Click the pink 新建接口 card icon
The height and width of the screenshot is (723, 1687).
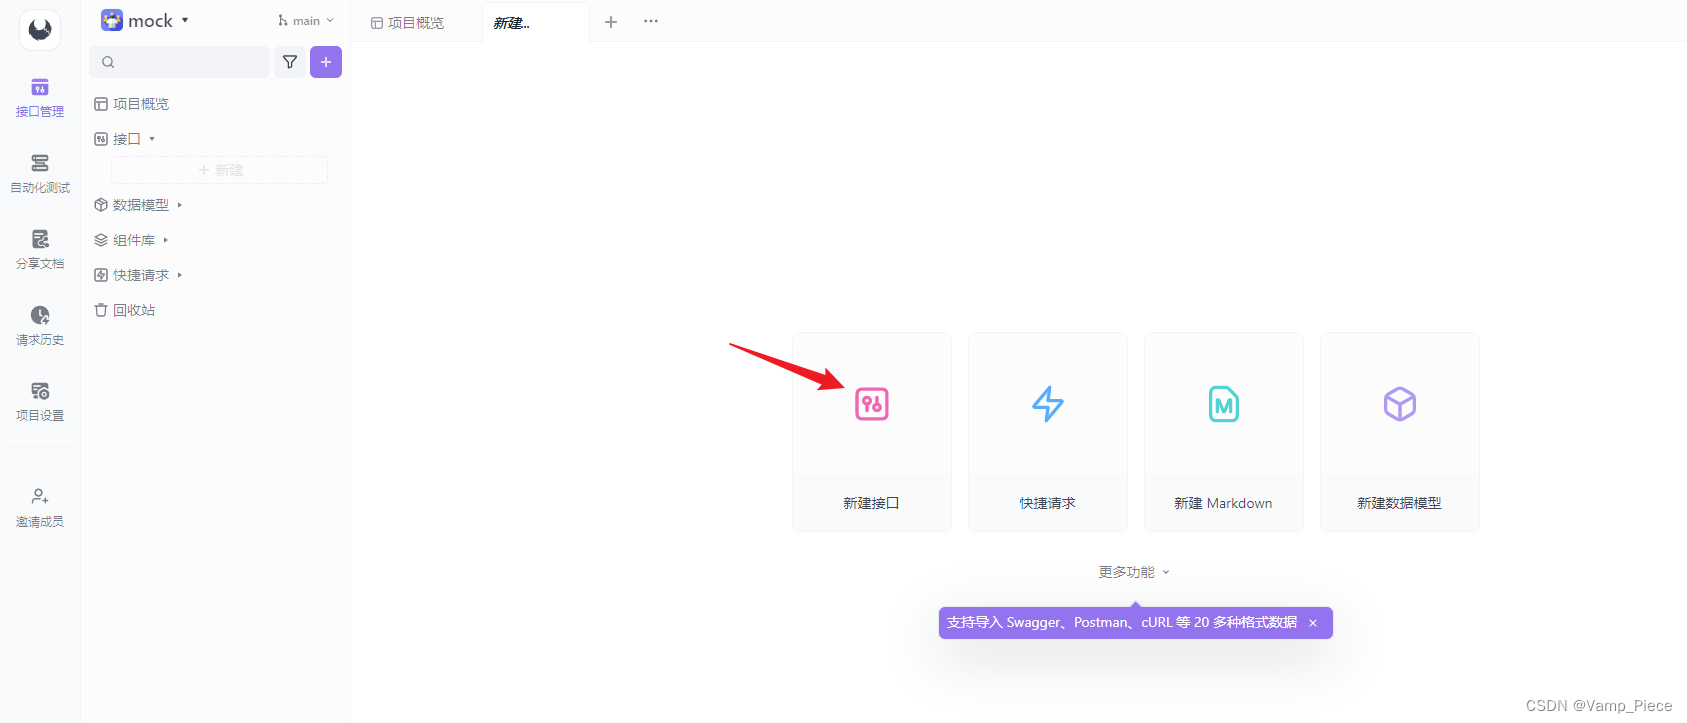872,404
